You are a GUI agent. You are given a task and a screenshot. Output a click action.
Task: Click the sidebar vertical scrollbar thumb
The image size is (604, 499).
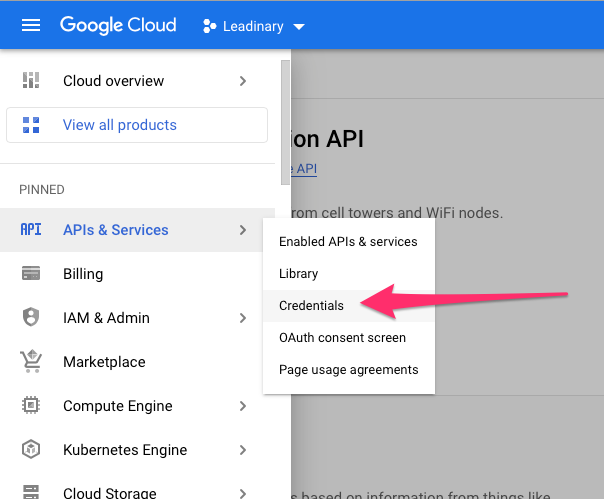point(285,123)
